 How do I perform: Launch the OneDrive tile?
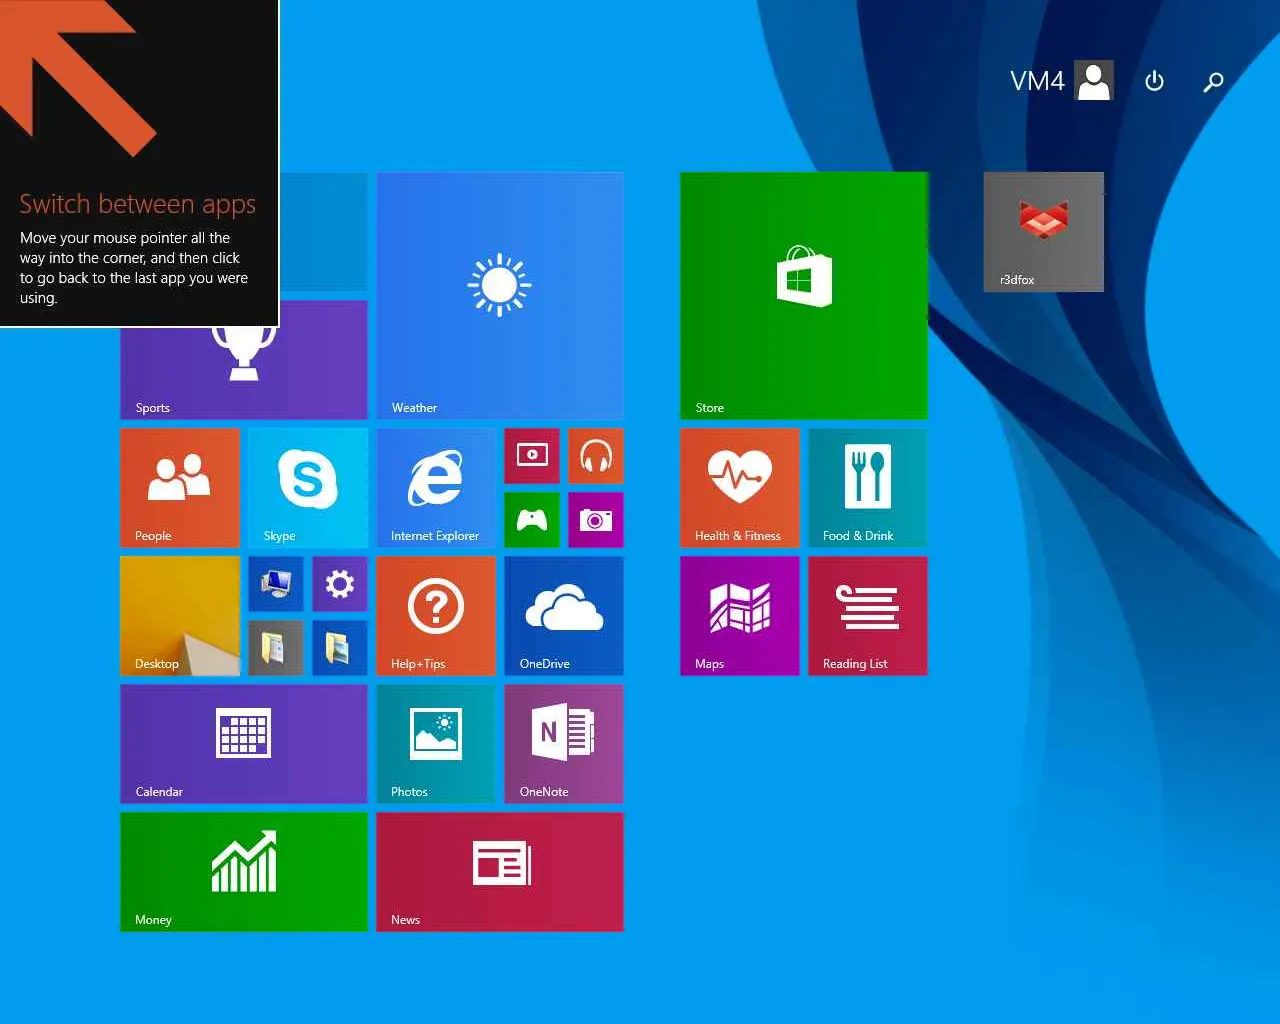coord(564,616)
